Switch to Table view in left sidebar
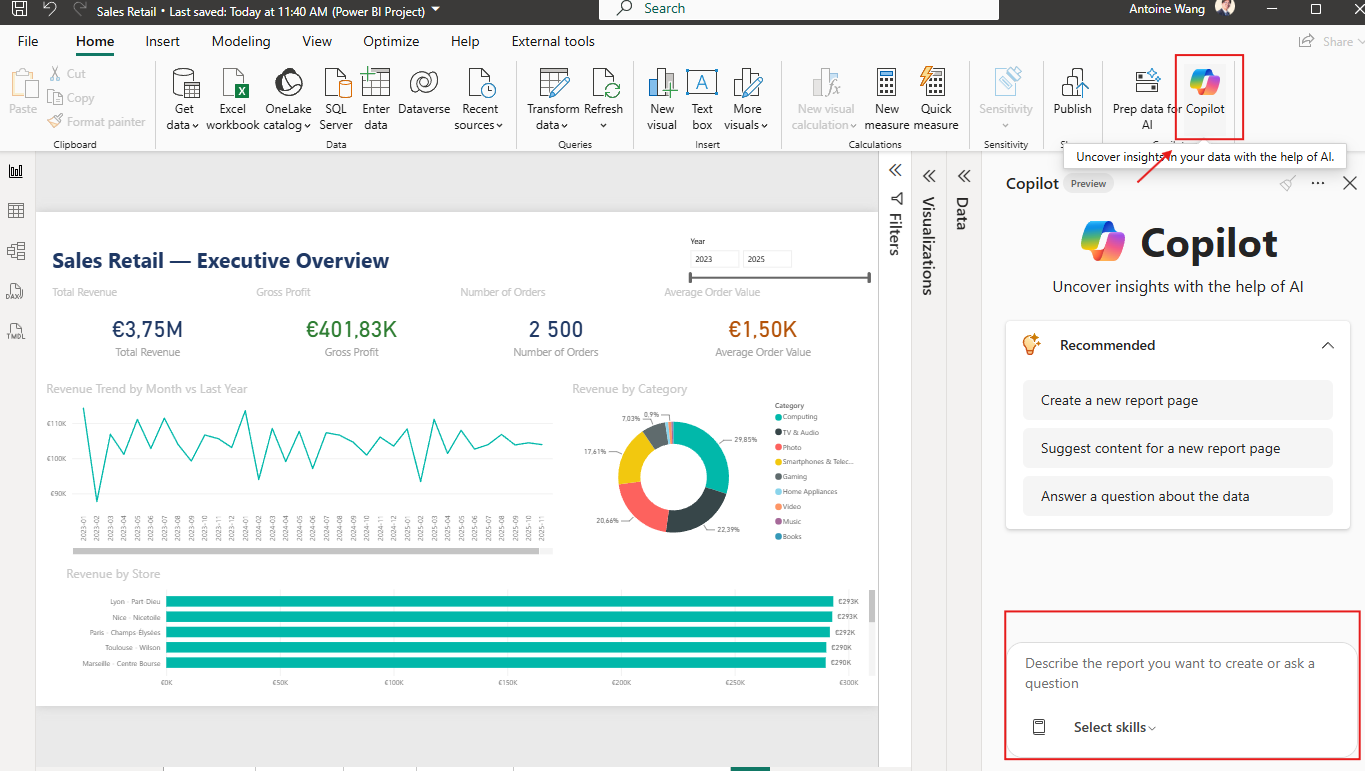Screen dimensions: 1365x771 [16, 211]
